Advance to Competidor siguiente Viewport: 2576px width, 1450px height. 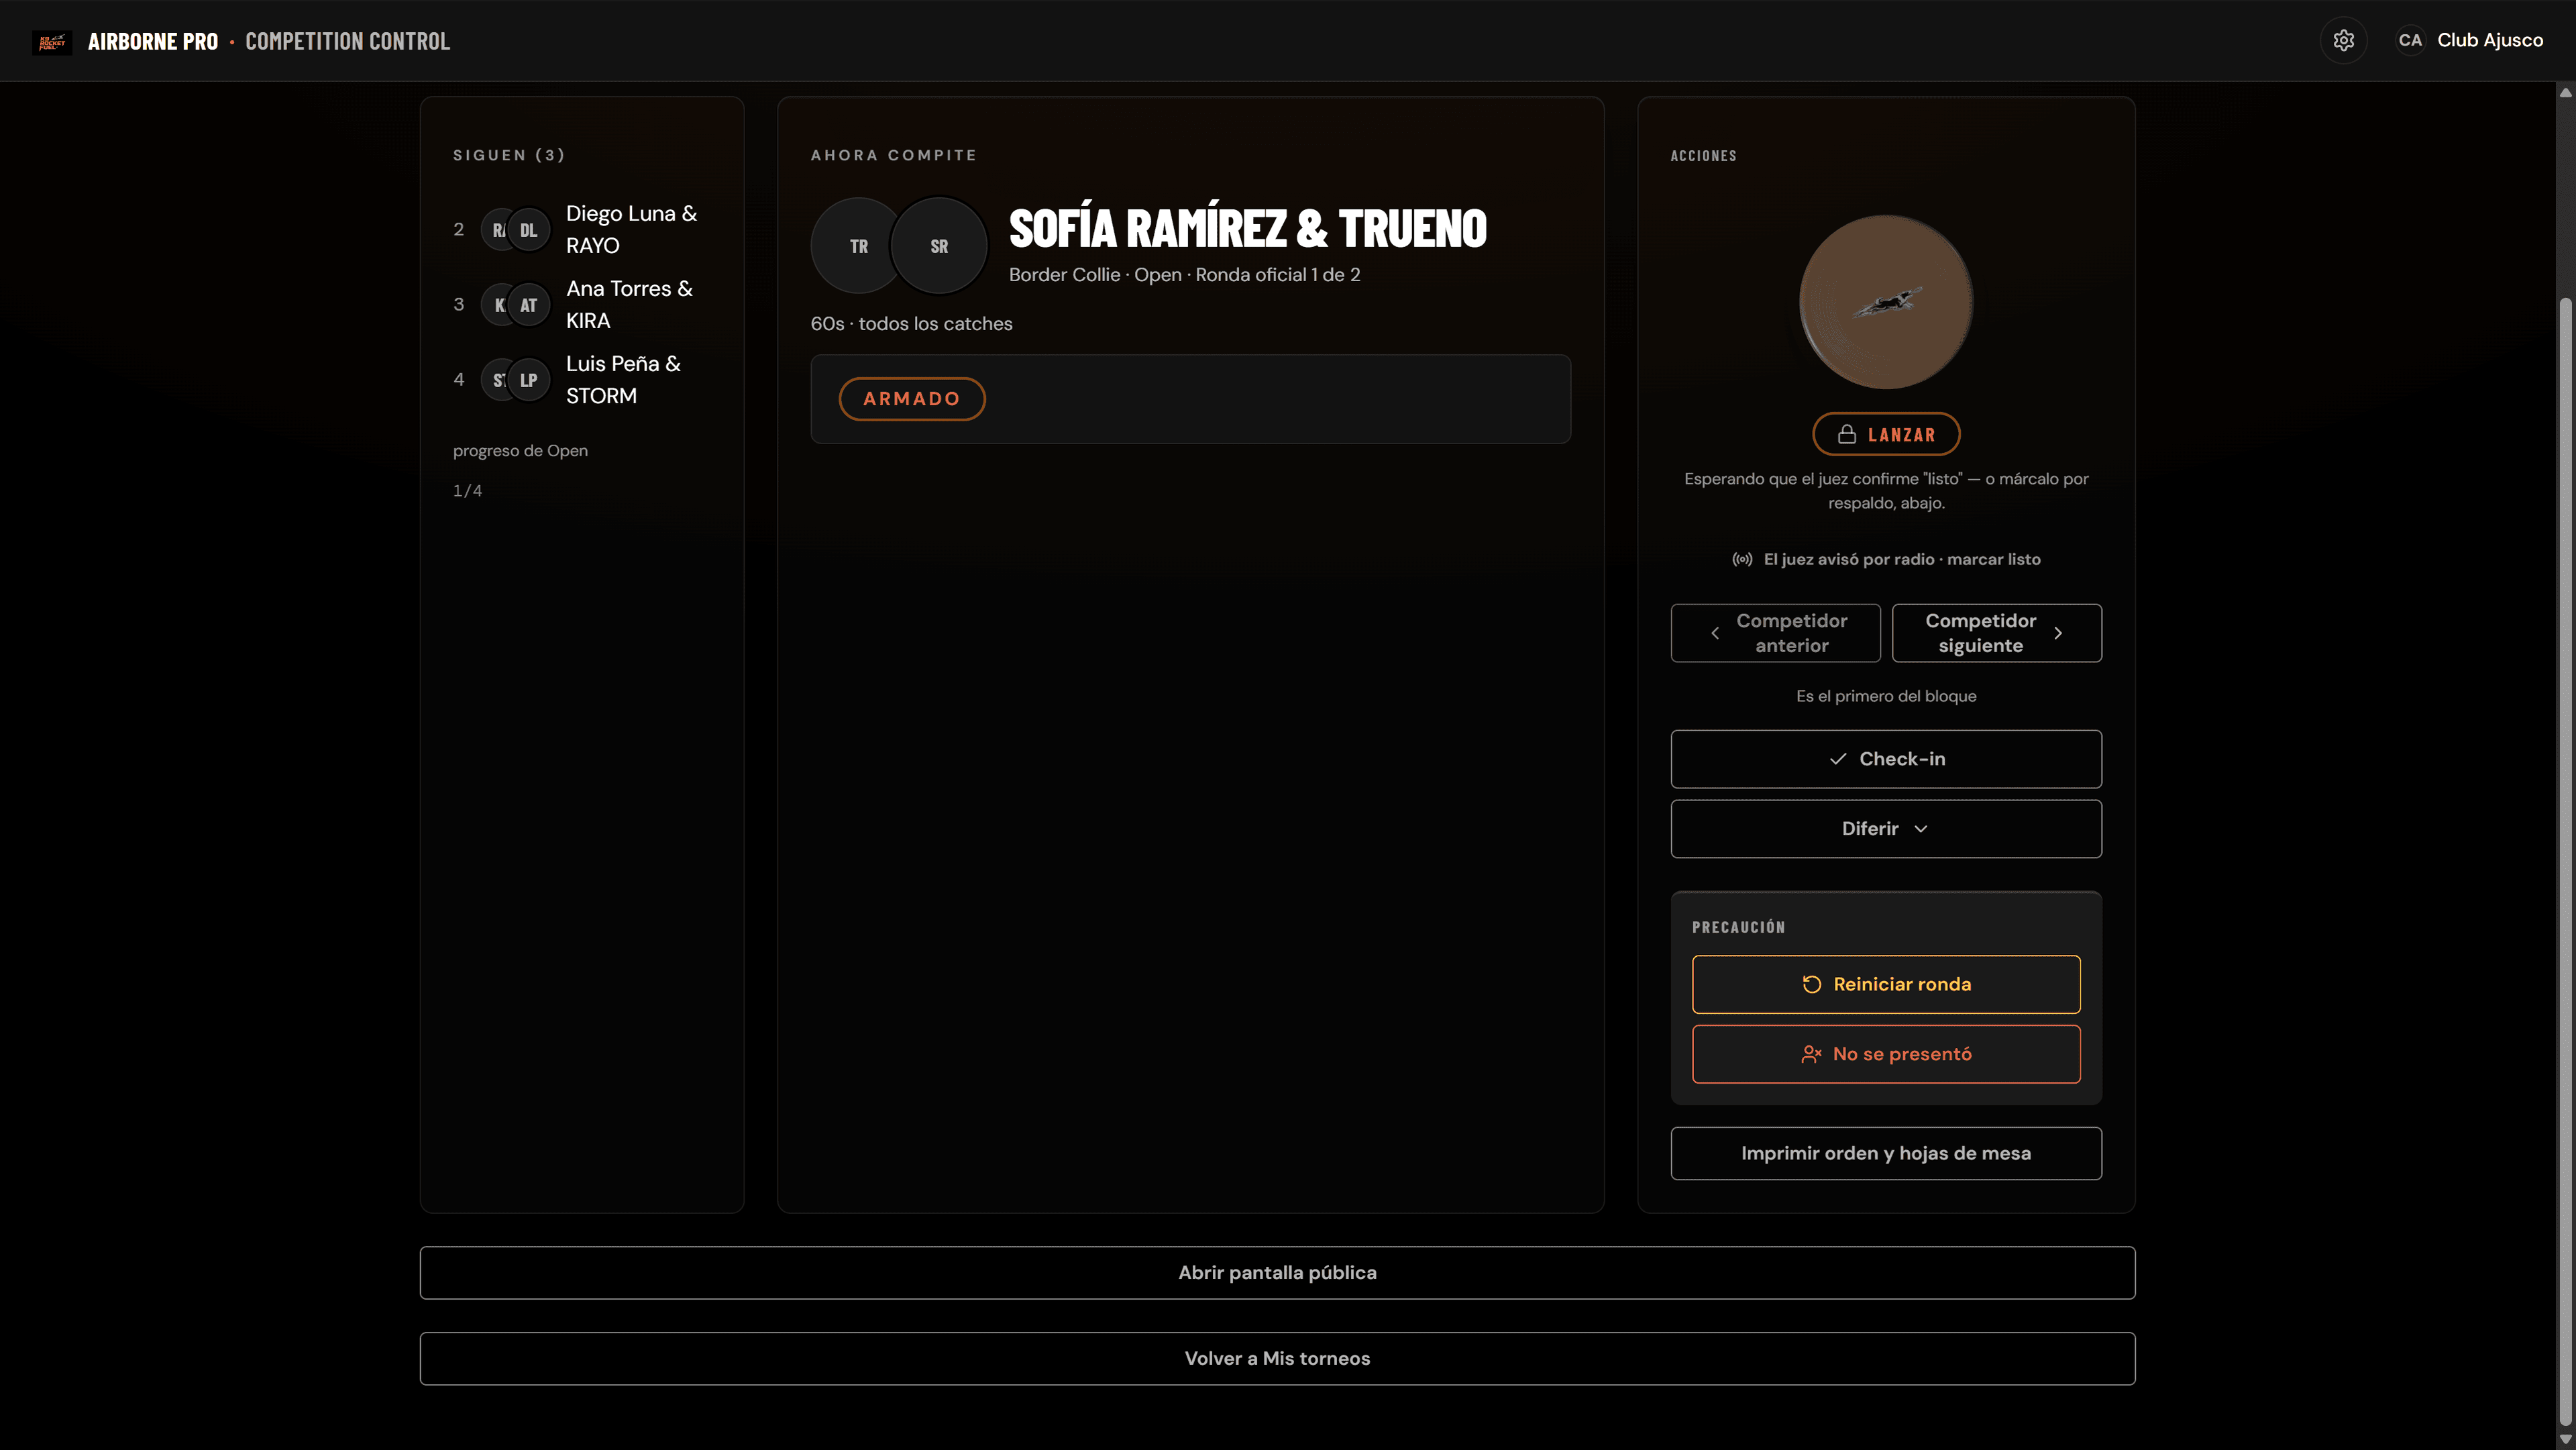click(1996, 633)
